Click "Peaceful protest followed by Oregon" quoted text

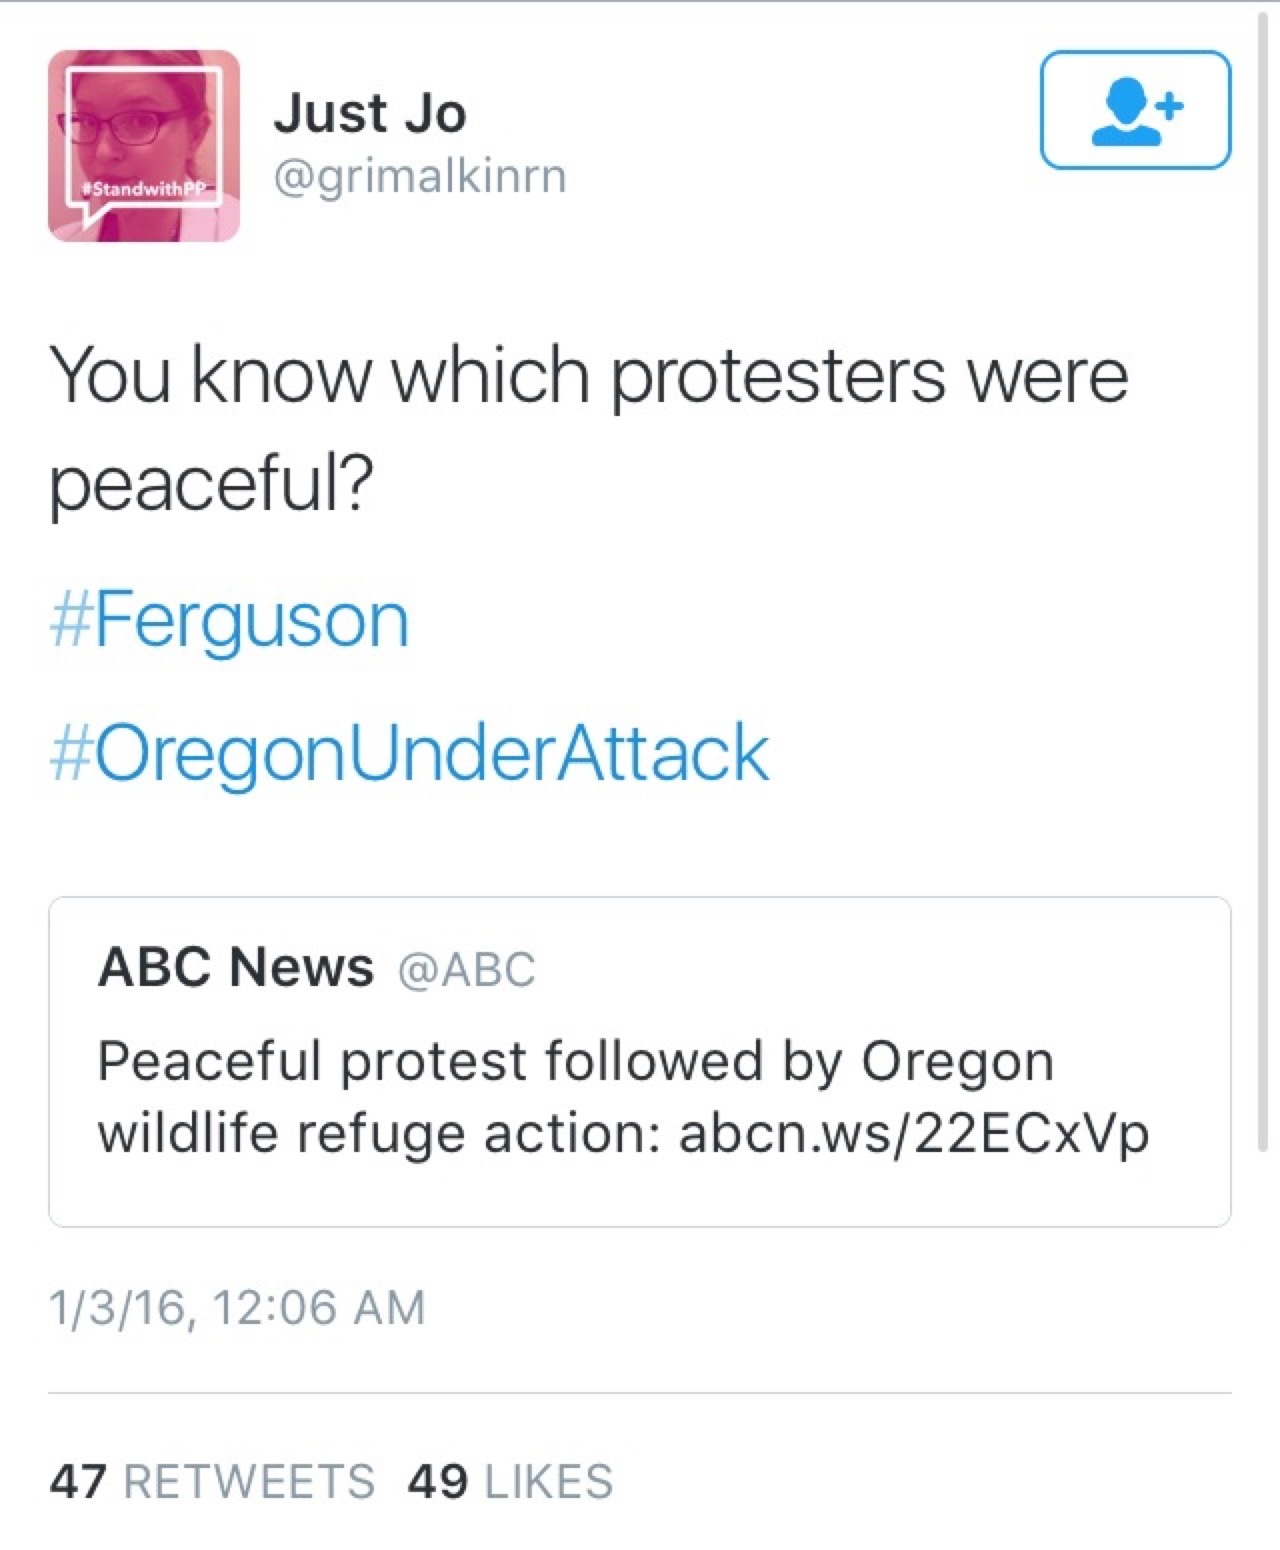pyautogui.click(x=575, y=1061)
